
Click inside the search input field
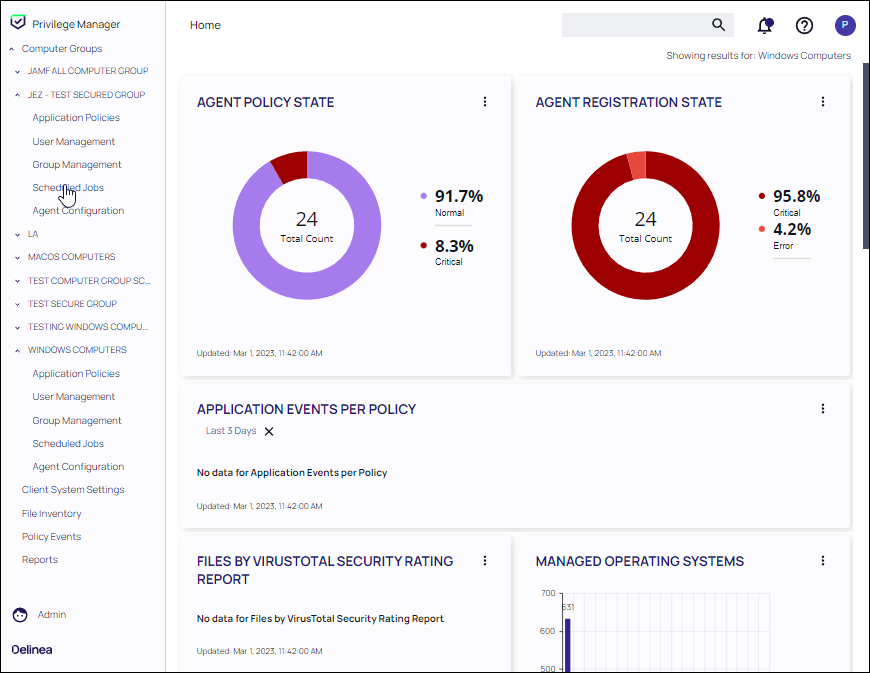[632, 25]
